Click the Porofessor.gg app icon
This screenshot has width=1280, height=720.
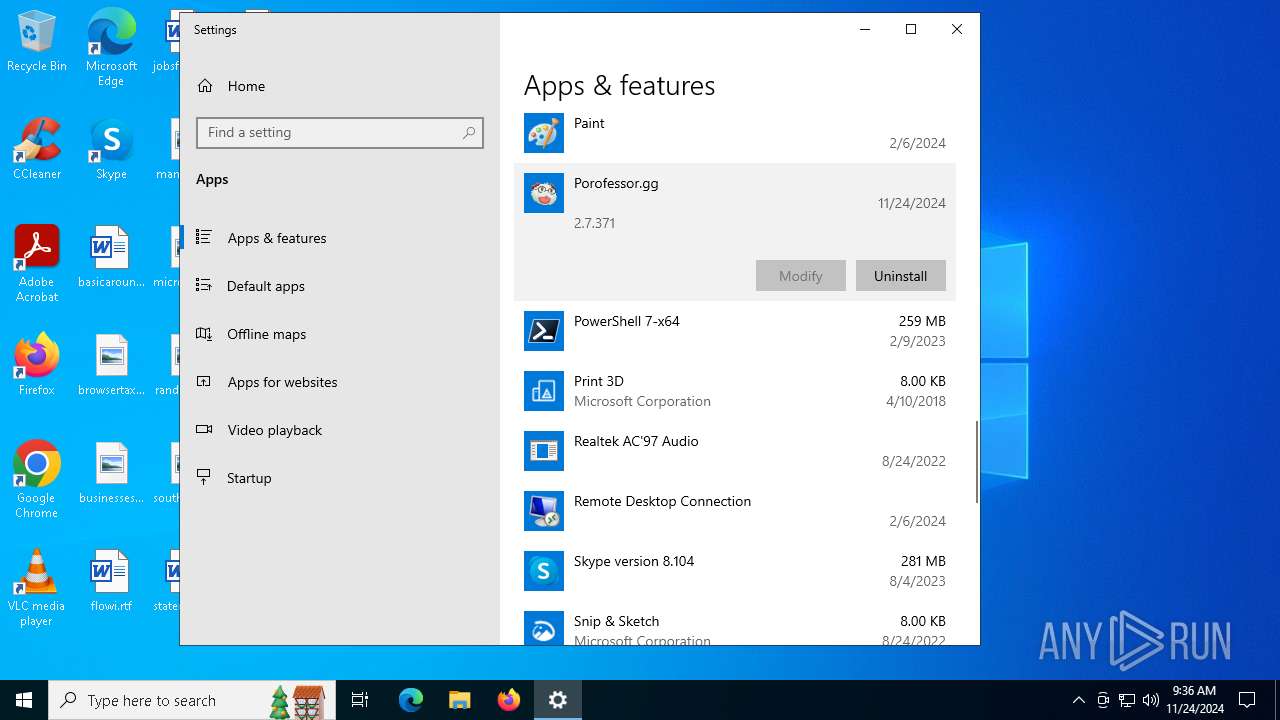tap(544, 193)
